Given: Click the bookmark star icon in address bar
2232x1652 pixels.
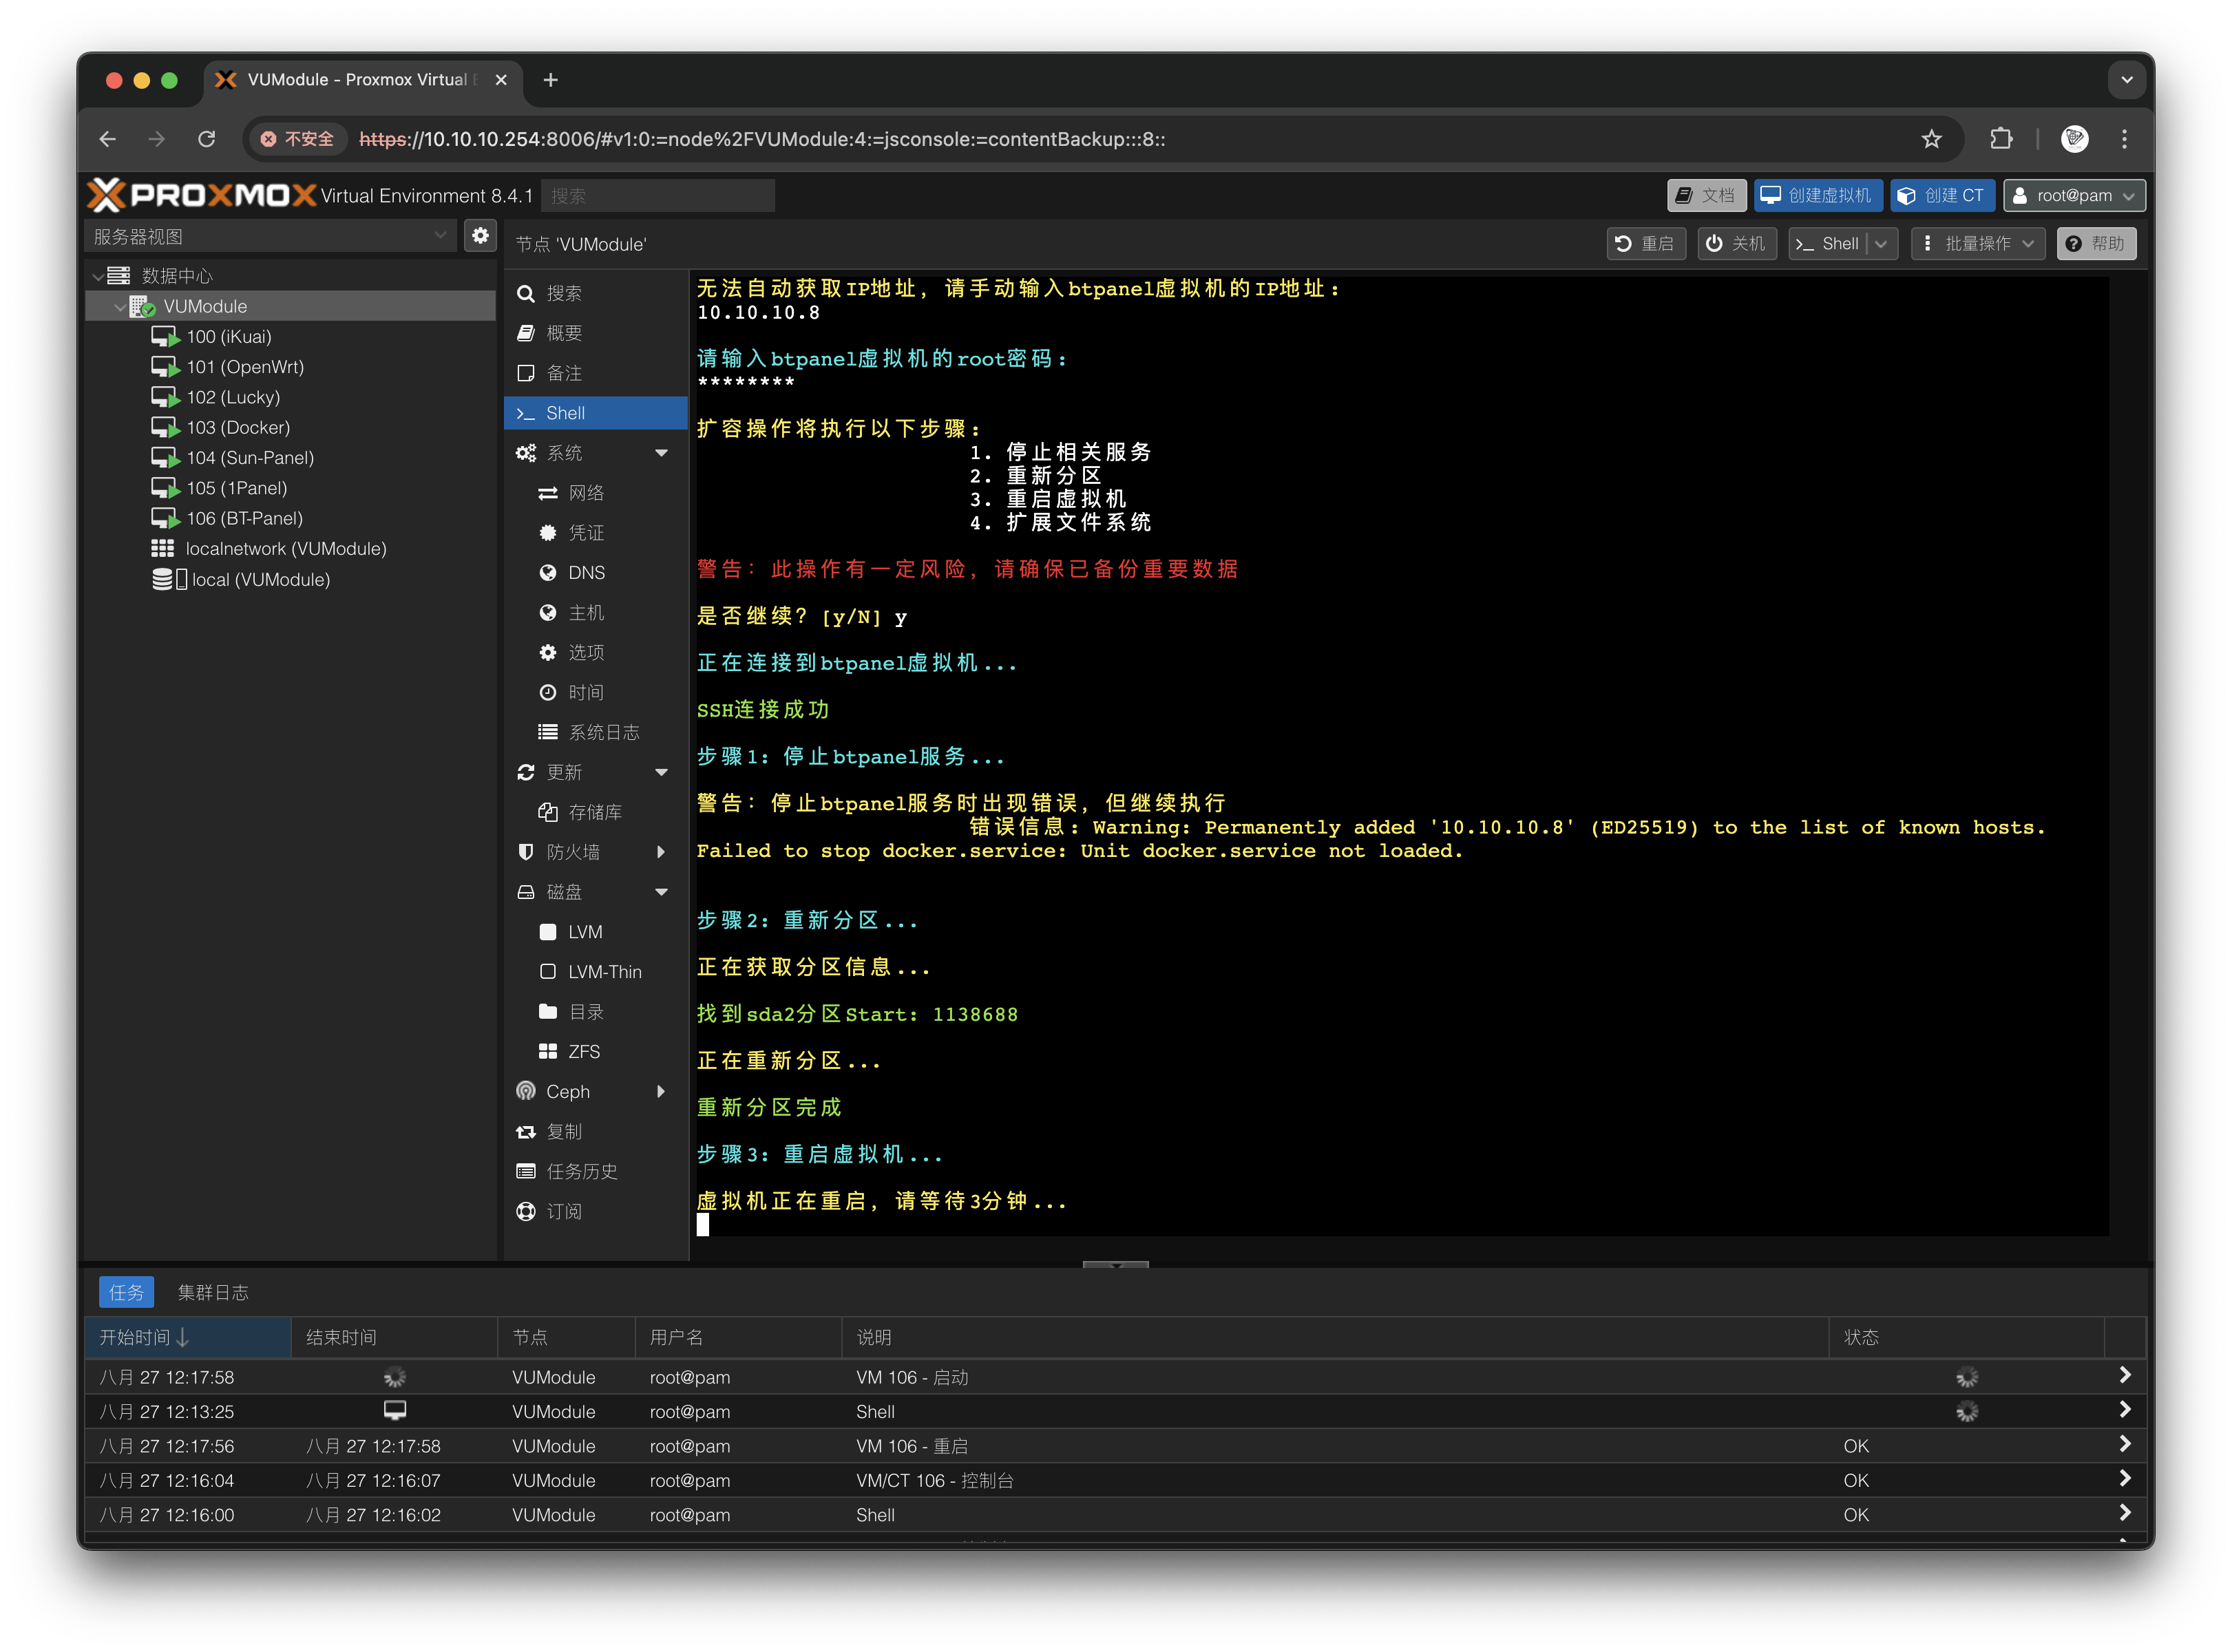Looking at the screenshot, I should pyautogui.click(x=1931, y=139).
